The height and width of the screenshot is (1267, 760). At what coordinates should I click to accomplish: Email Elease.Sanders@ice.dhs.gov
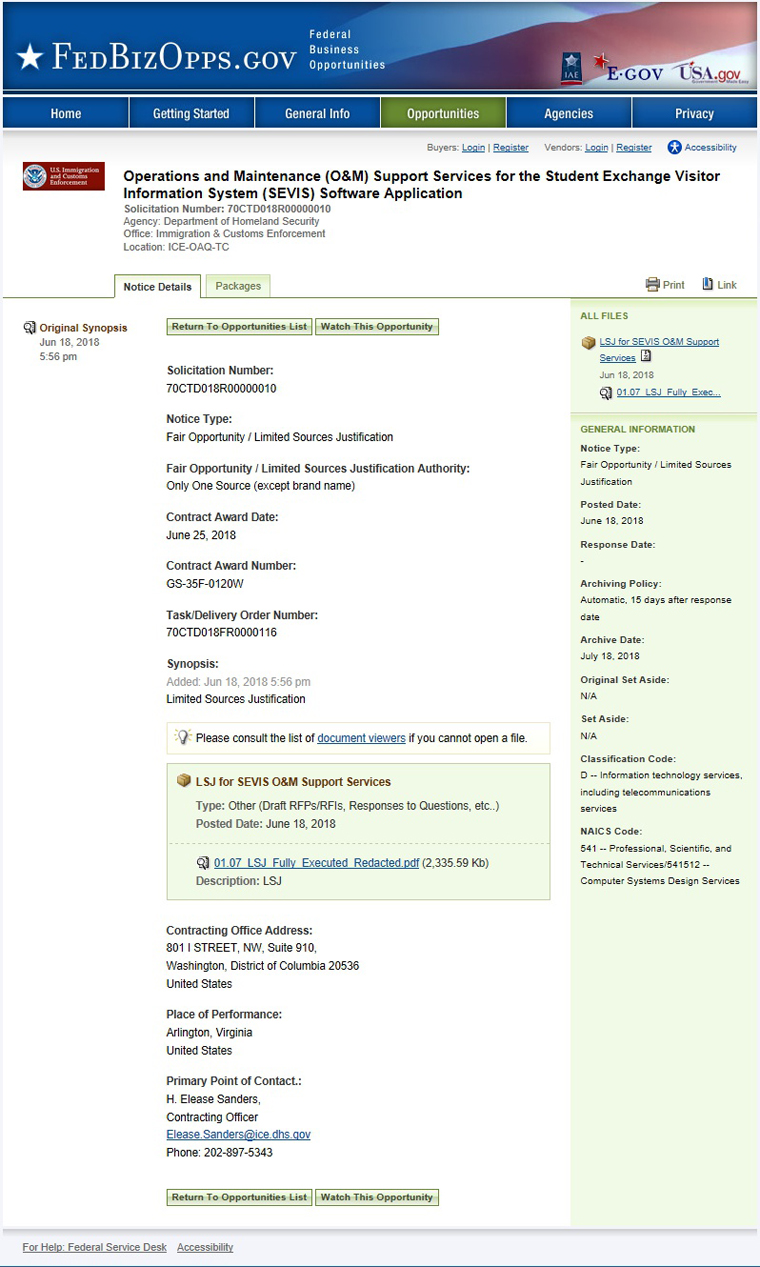pyautogui.click(x=238, y=1135)
